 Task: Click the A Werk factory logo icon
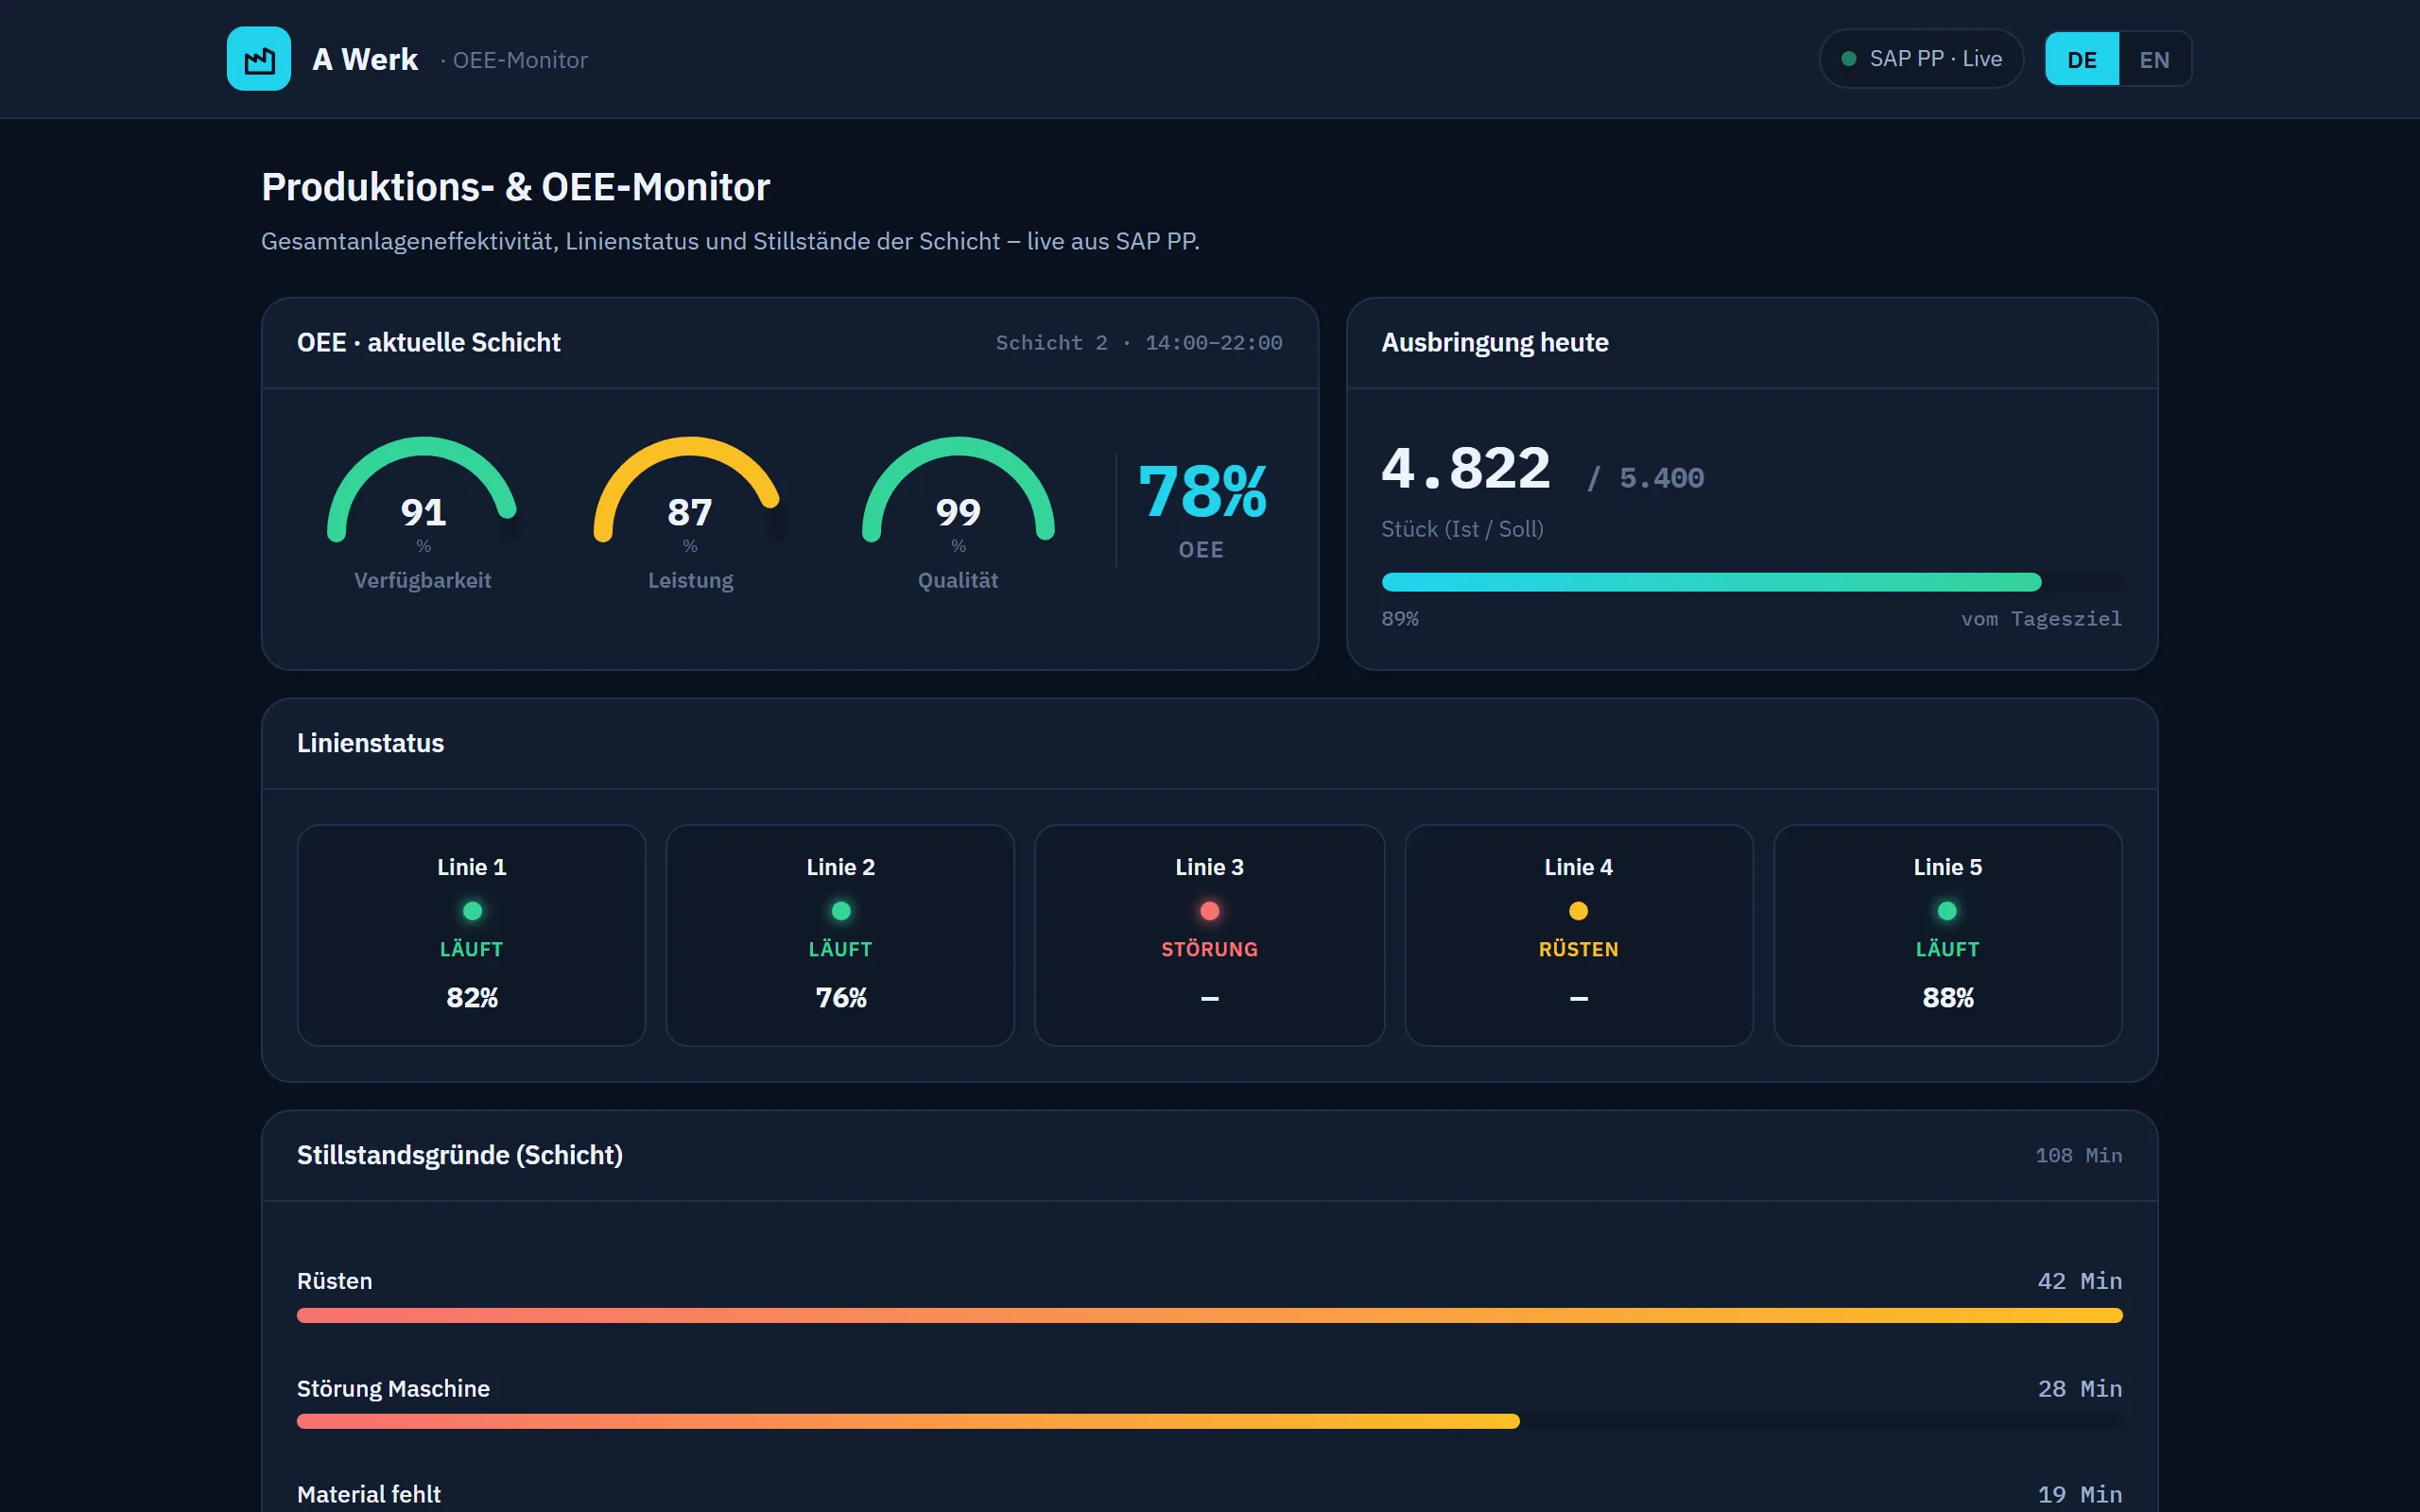pos(258,59)
